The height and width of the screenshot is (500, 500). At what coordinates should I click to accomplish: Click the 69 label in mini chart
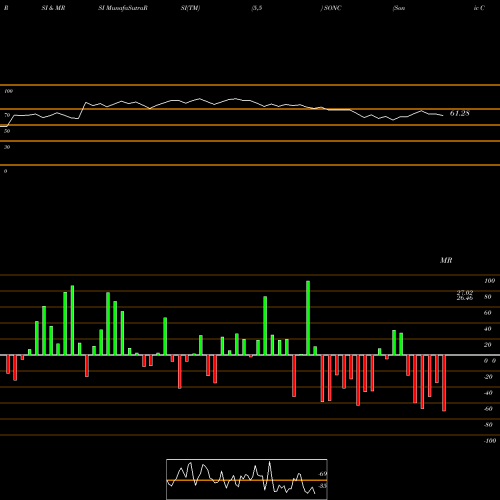tap(323, 474)
